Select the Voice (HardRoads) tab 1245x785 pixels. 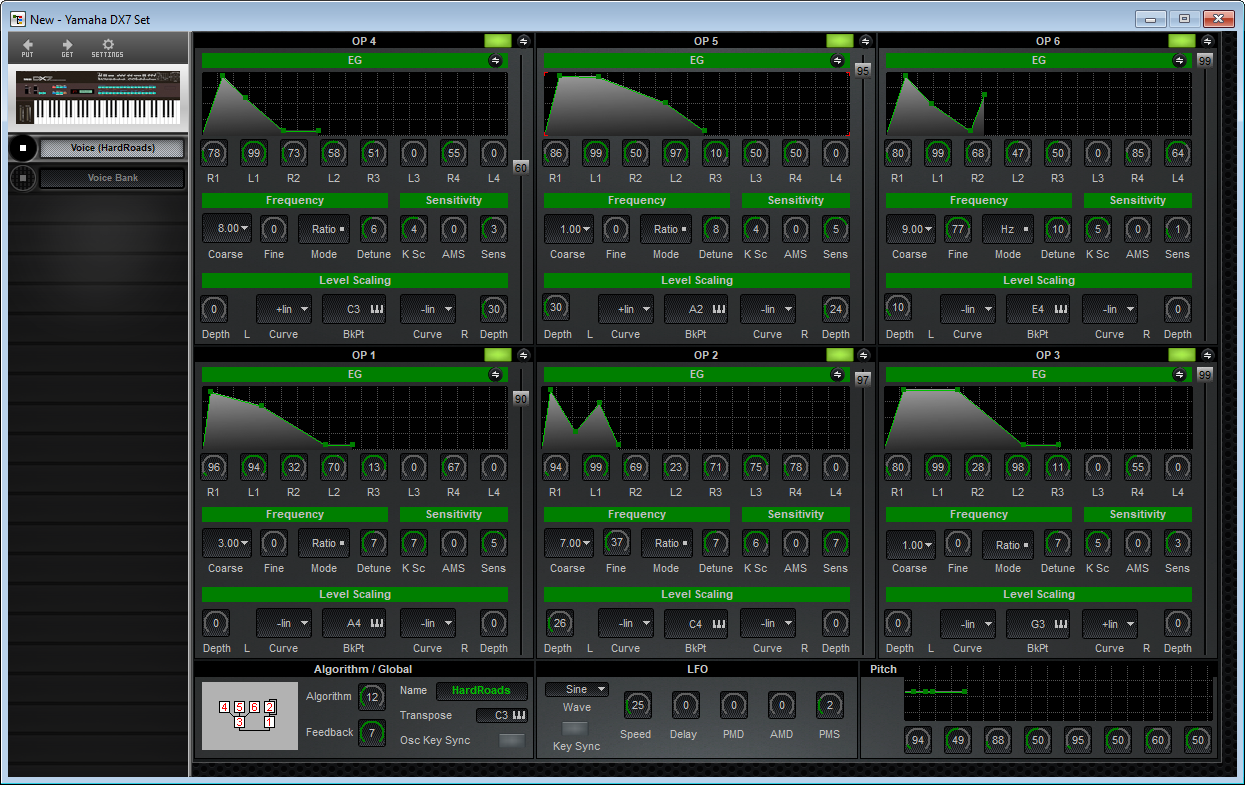click(x=112, y=148)
